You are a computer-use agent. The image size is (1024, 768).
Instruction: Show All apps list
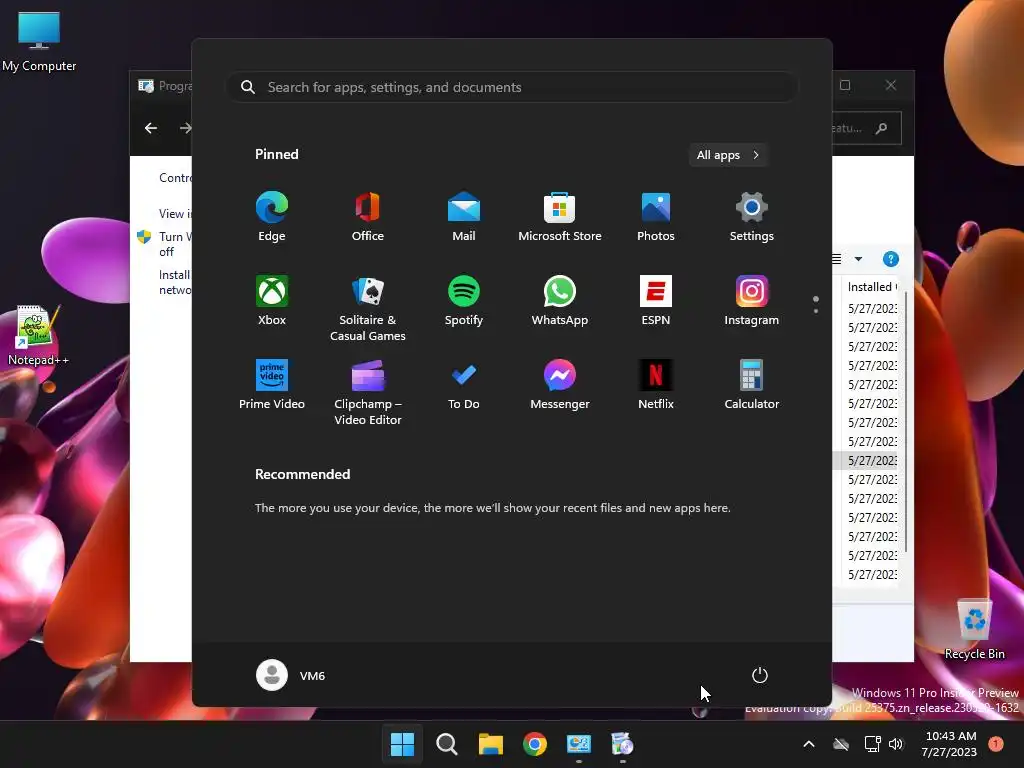click(x=728, y=155)
